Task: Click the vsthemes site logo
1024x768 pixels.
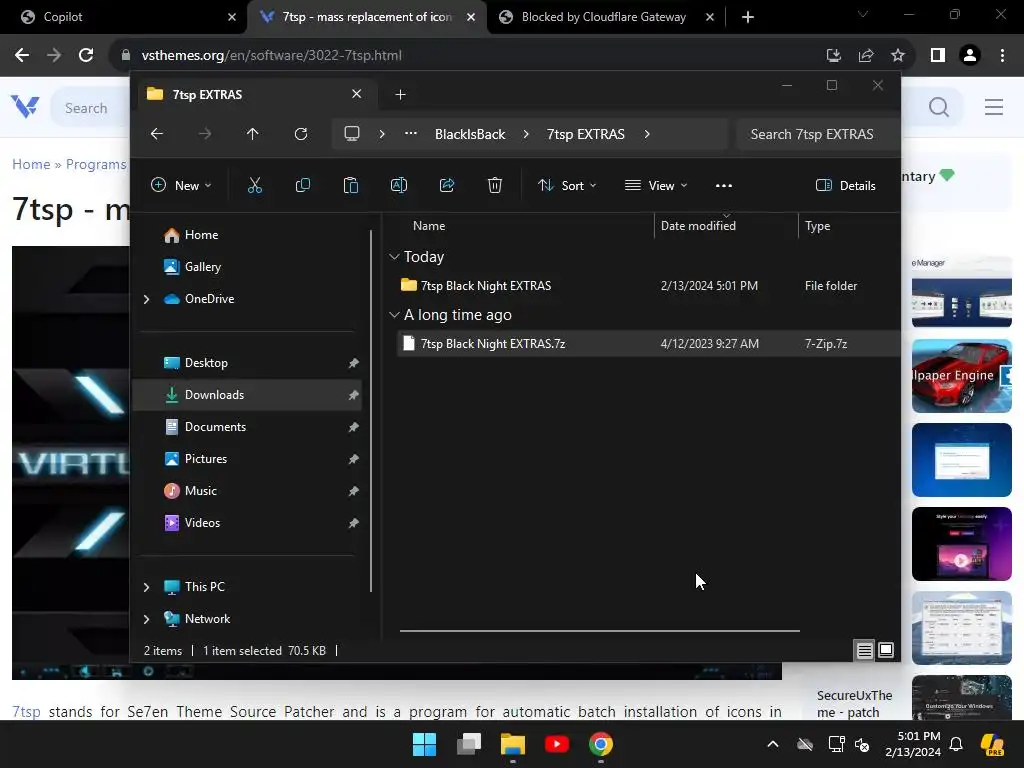Action: tap(25, 106)
